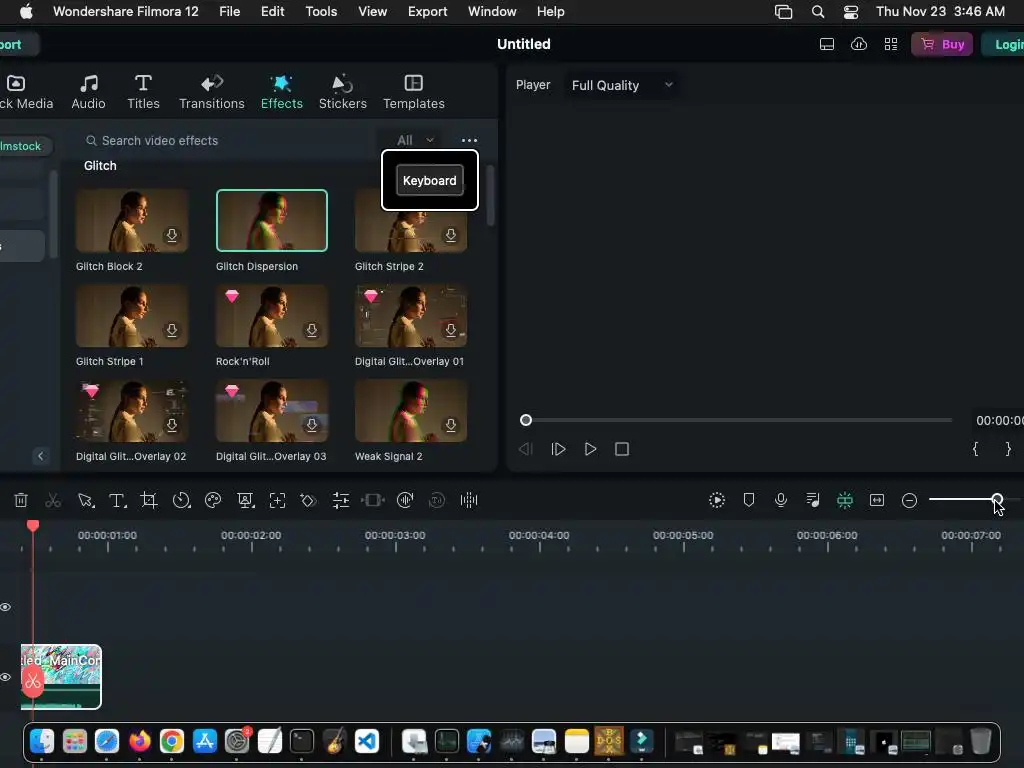1024x768 pixels.
Task: Click the Render Preview dotted play icon
Action: pyautogui.click(x=717, y=500)
